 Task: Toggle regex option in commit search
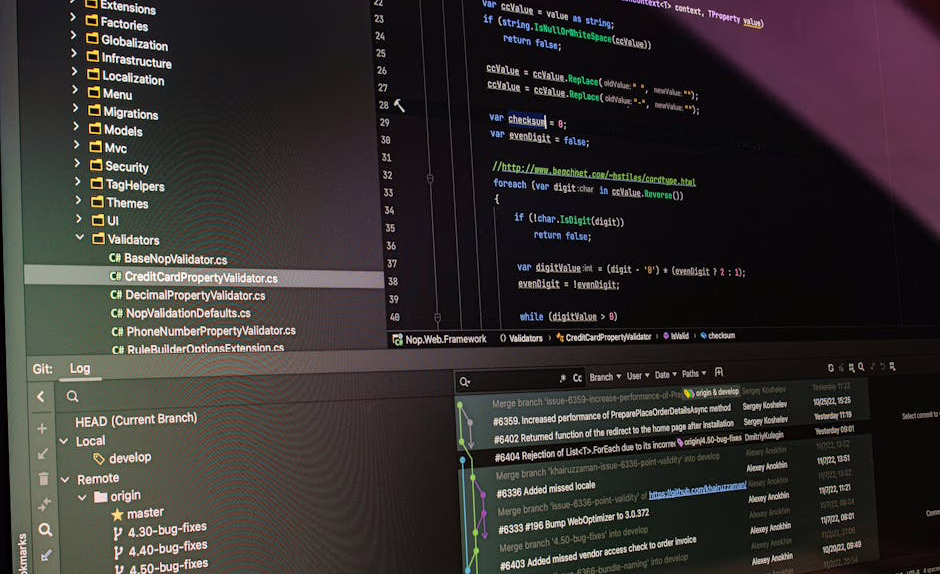point(563,379)
